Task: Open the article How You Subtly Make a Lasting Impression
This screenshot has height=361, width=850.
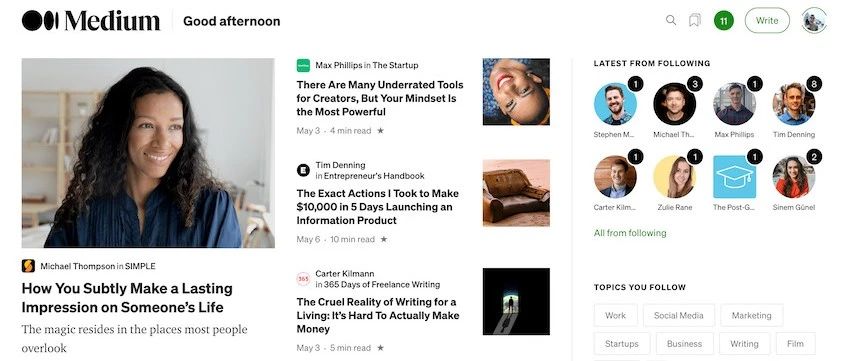Action: [127, 298]
